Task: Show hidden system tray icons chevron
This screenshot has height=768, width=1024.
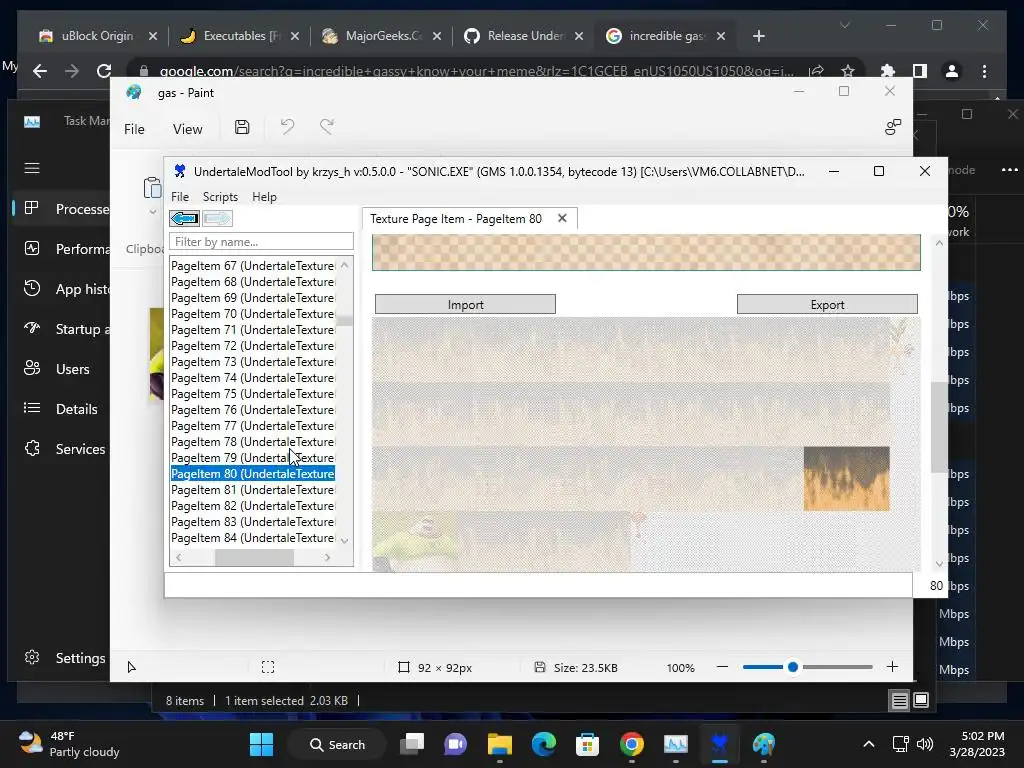Action: coord(869,744)
